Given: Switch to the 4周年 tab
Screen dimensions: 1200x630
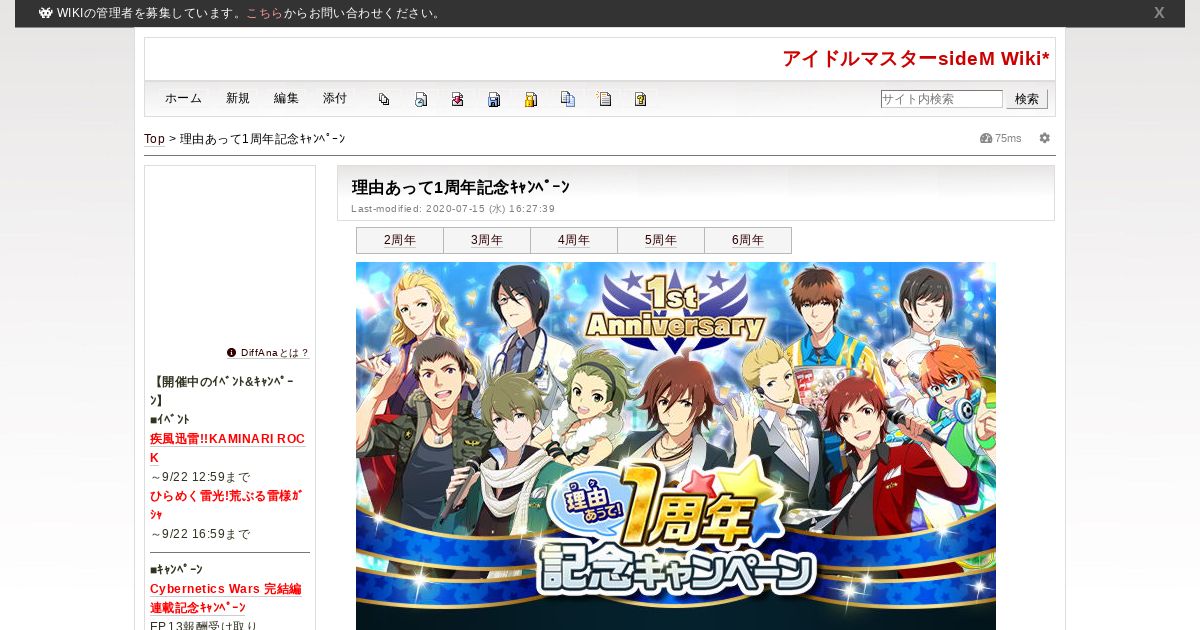Looking at the screenshot, I should [574, 240].
